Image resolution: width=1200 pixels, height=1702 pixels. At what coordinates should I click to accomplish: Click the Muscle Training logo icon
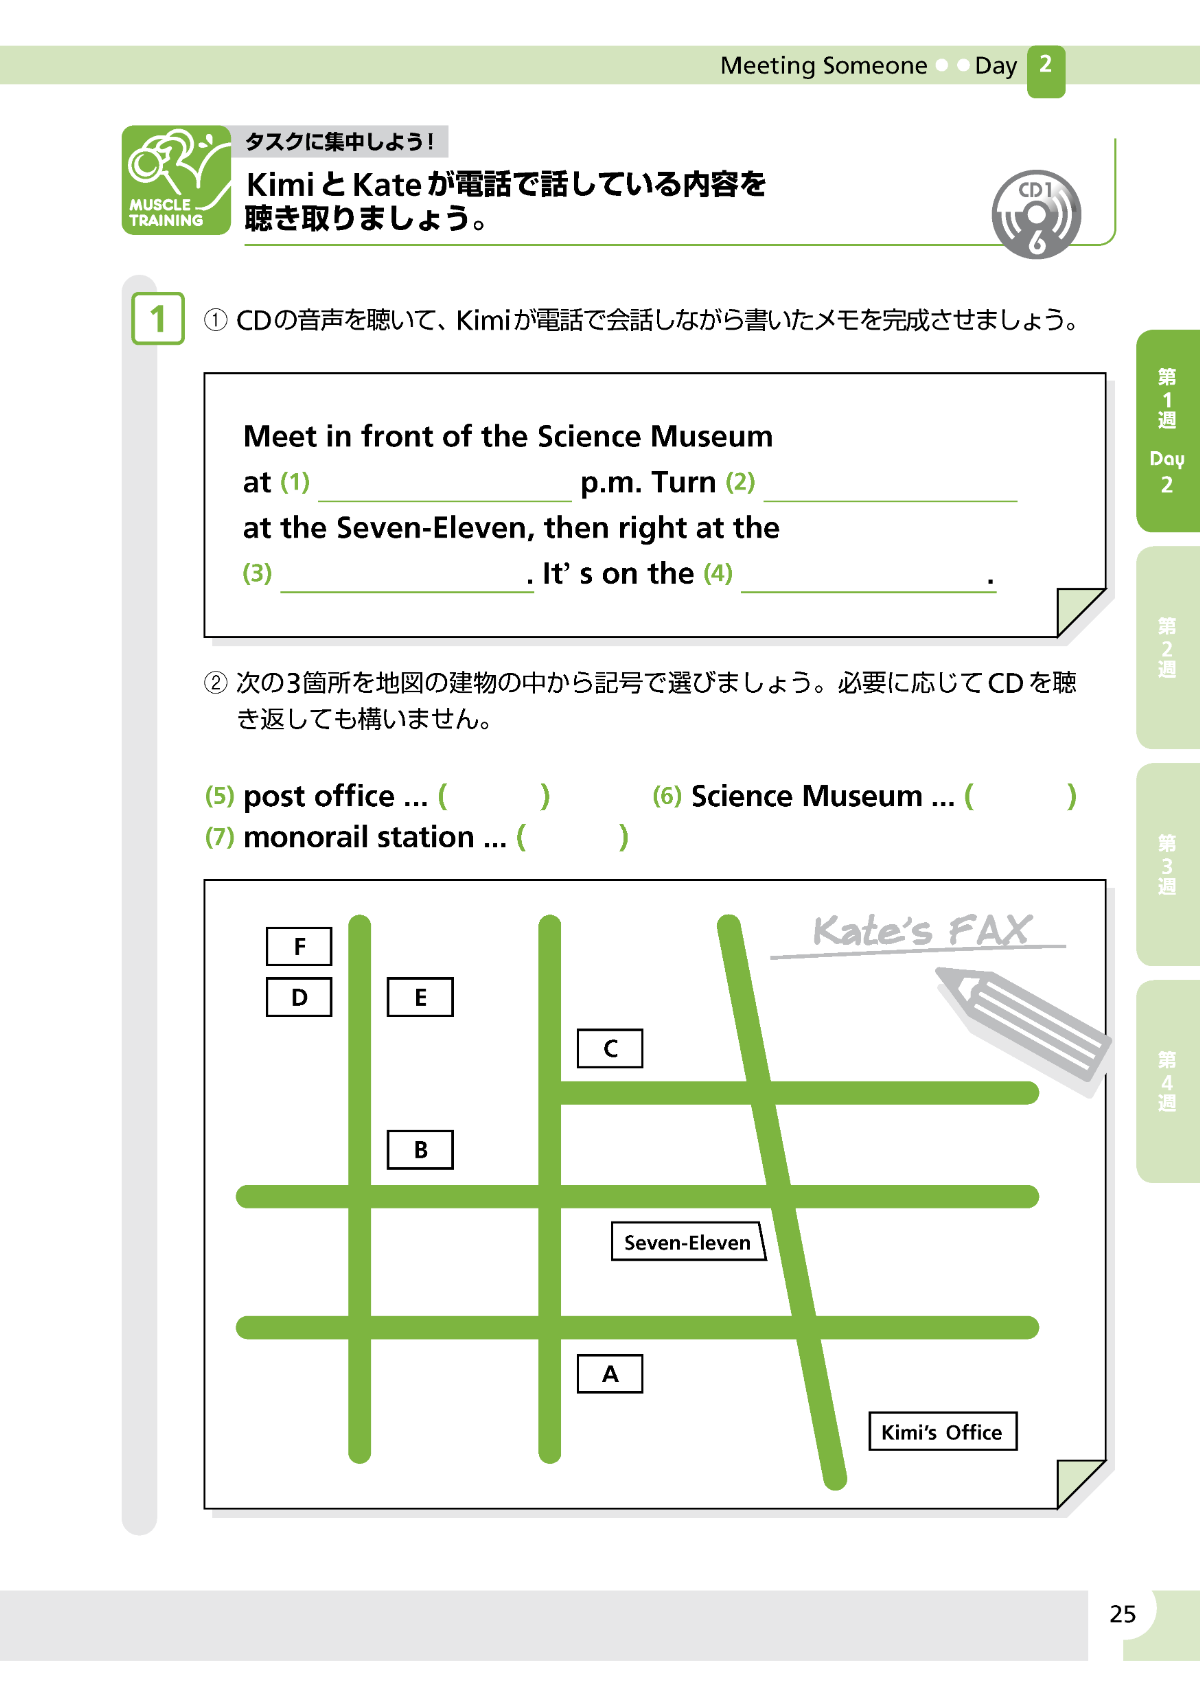[176, 181]
